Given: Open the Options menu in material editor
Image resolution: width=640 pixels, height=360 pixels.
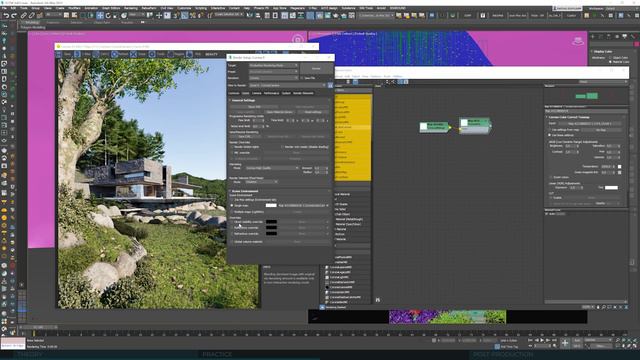Looking at the screenshot, I should pos(375,76).
